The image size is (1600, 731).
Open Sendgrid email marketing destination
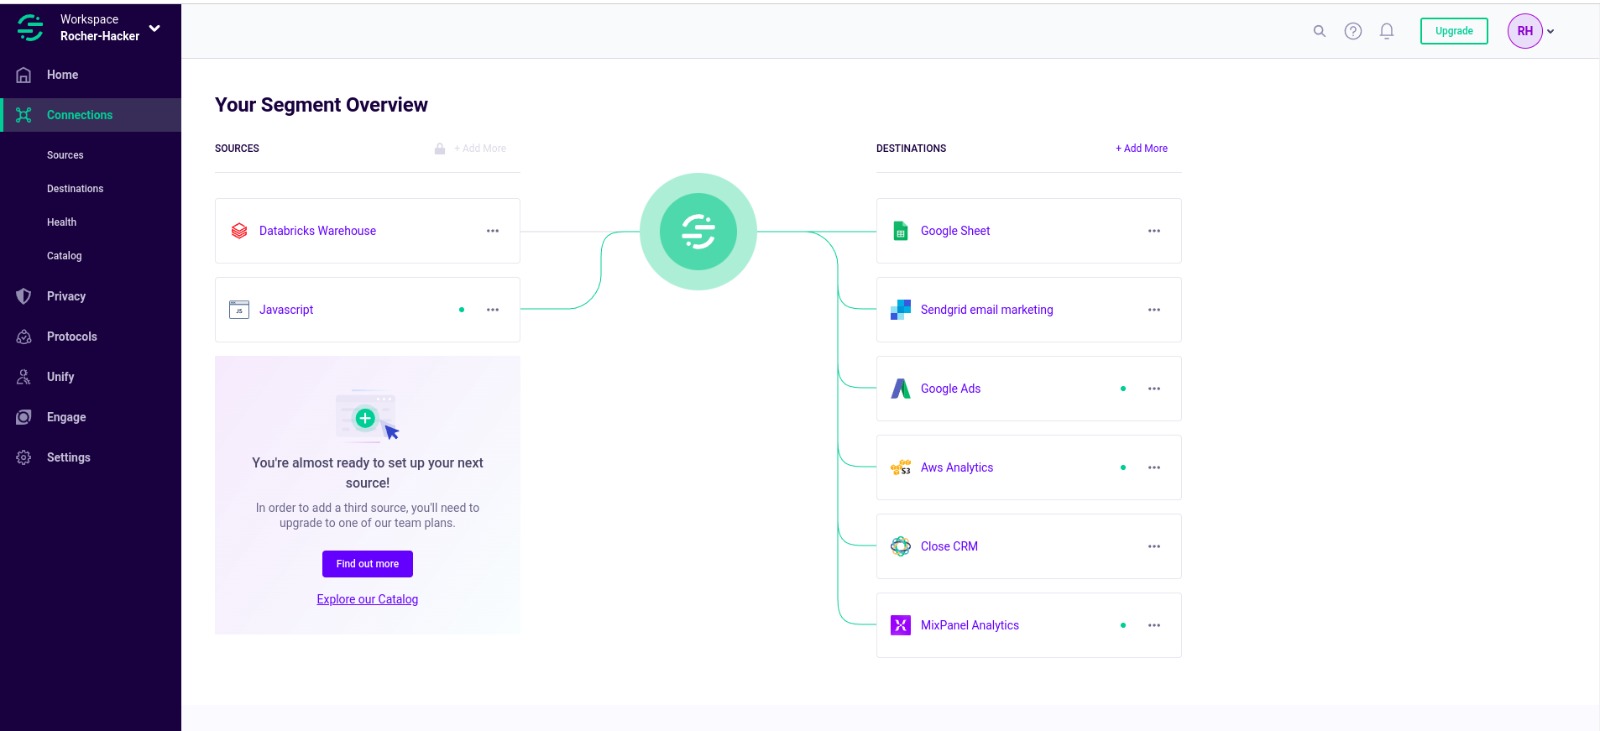click(x=987, y=310)
